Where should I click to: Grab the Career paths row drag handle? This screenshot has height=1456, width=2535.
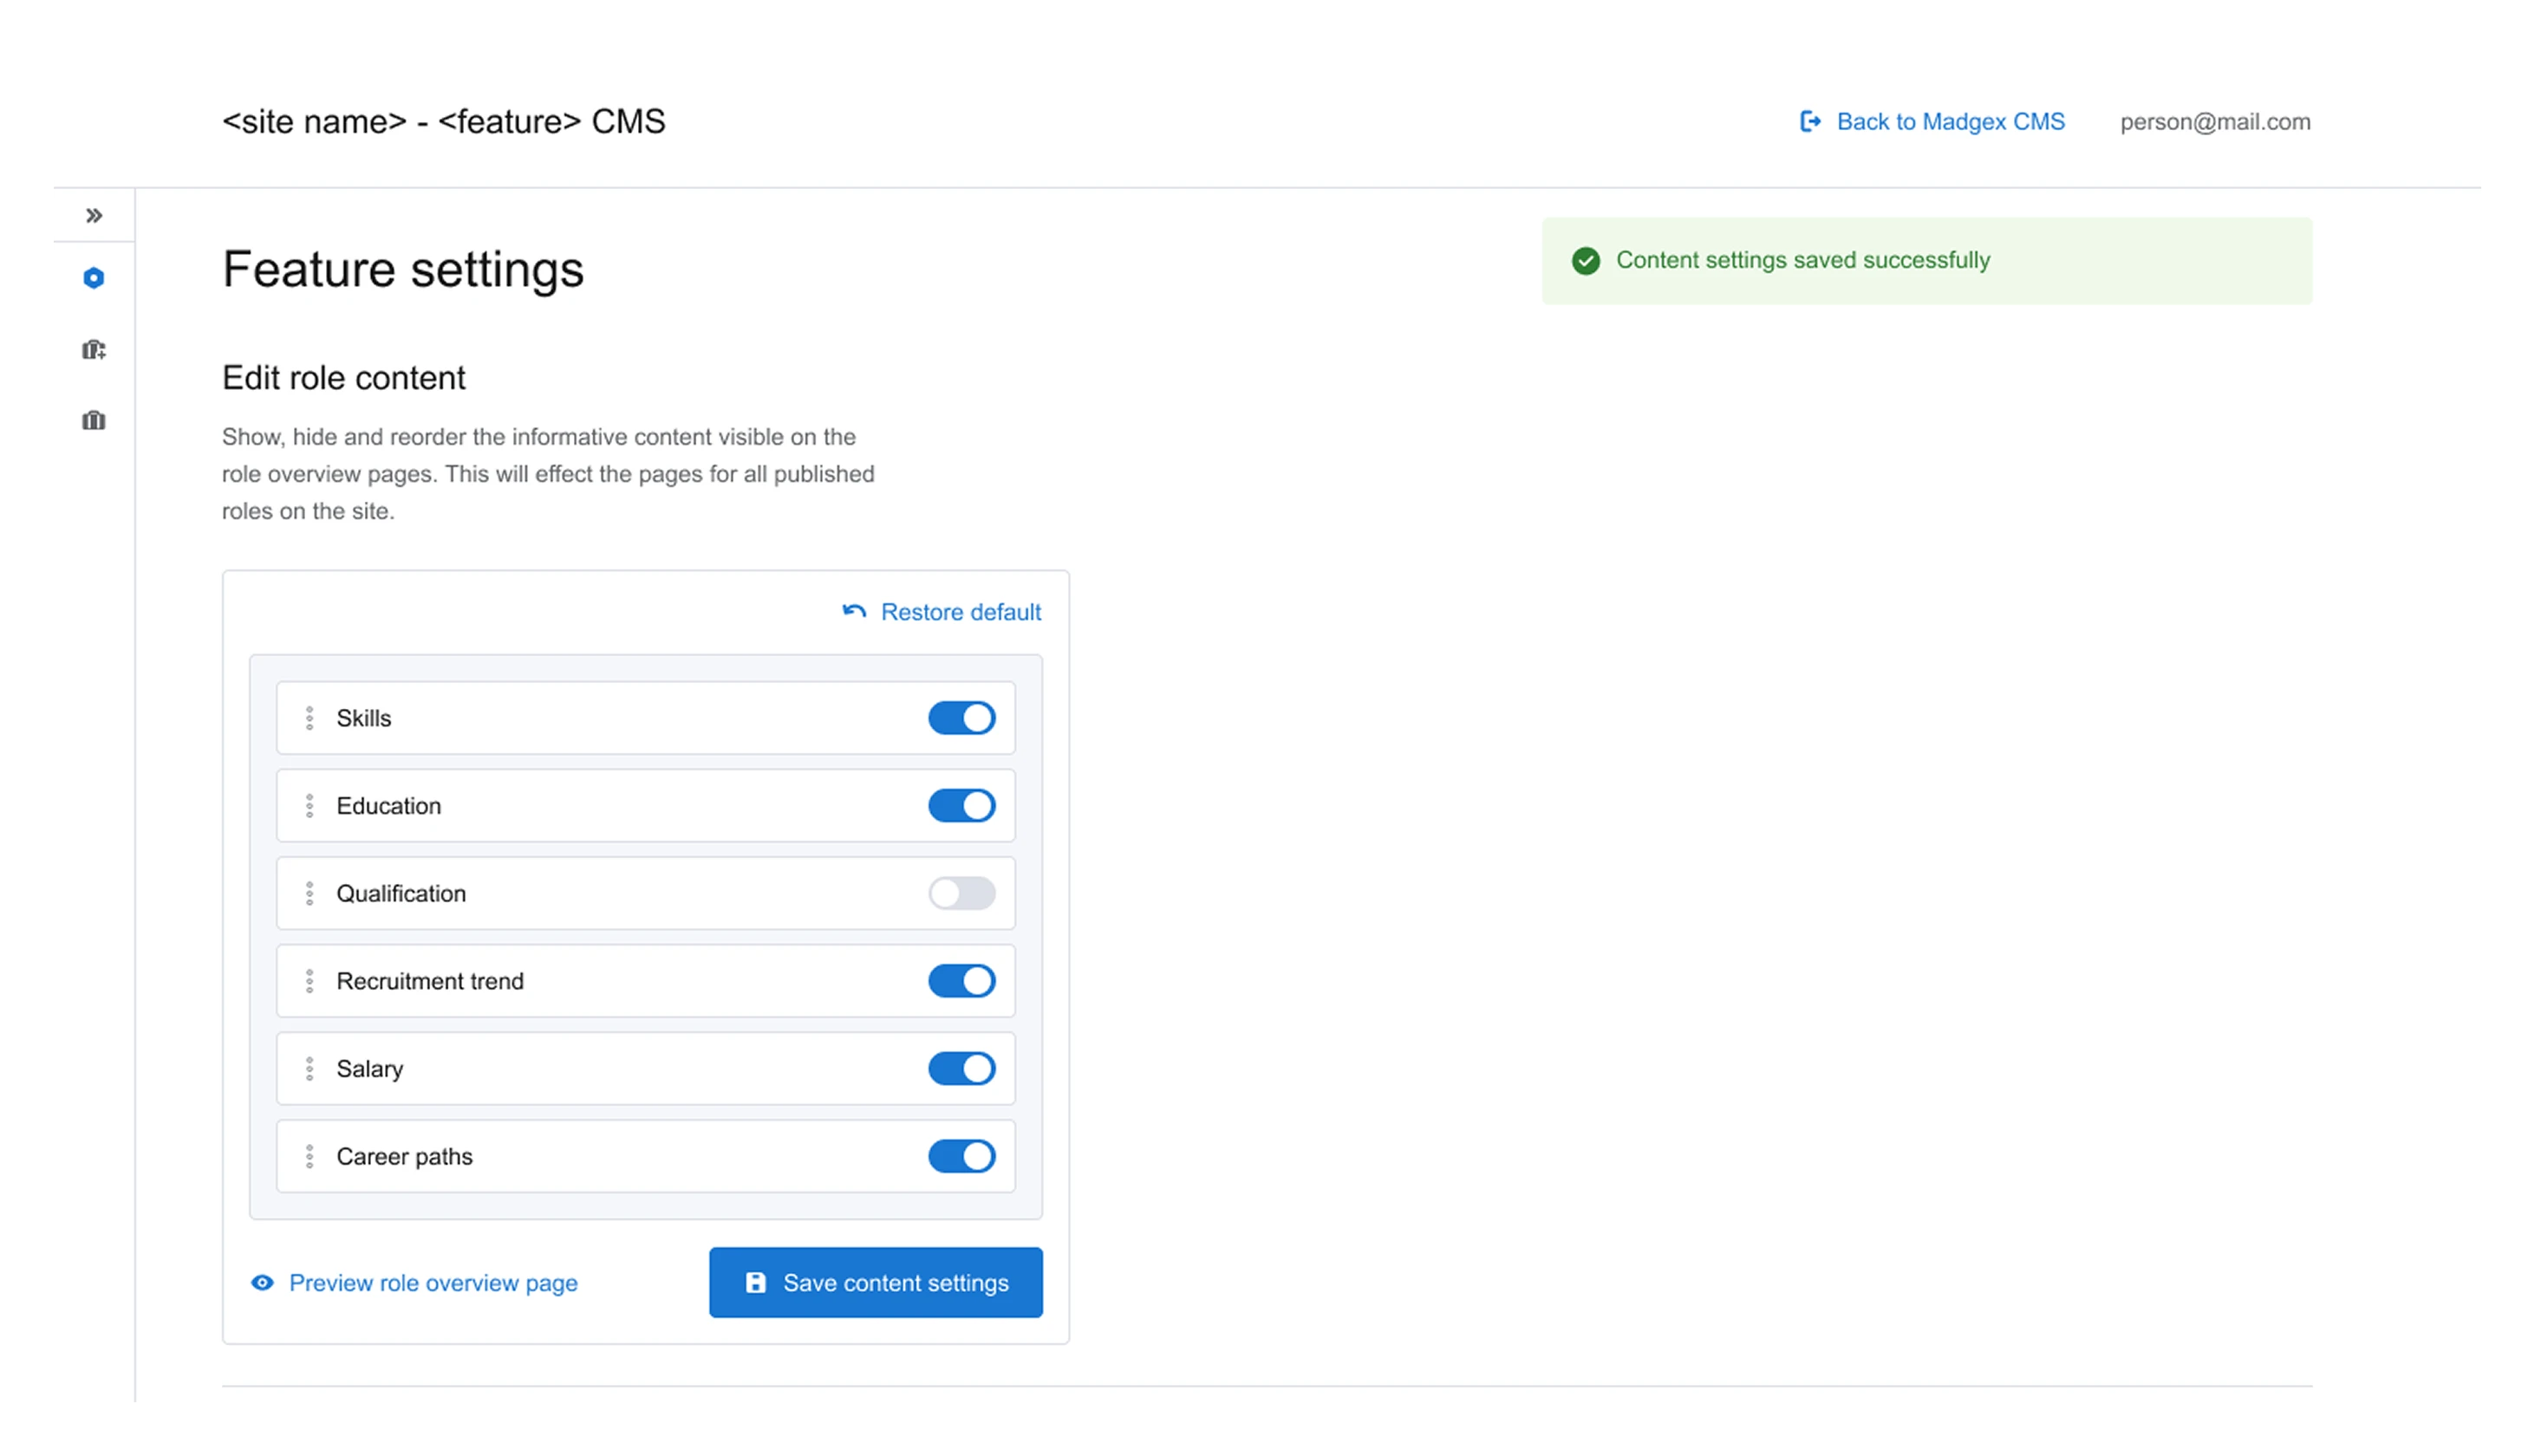point(310,1156)
